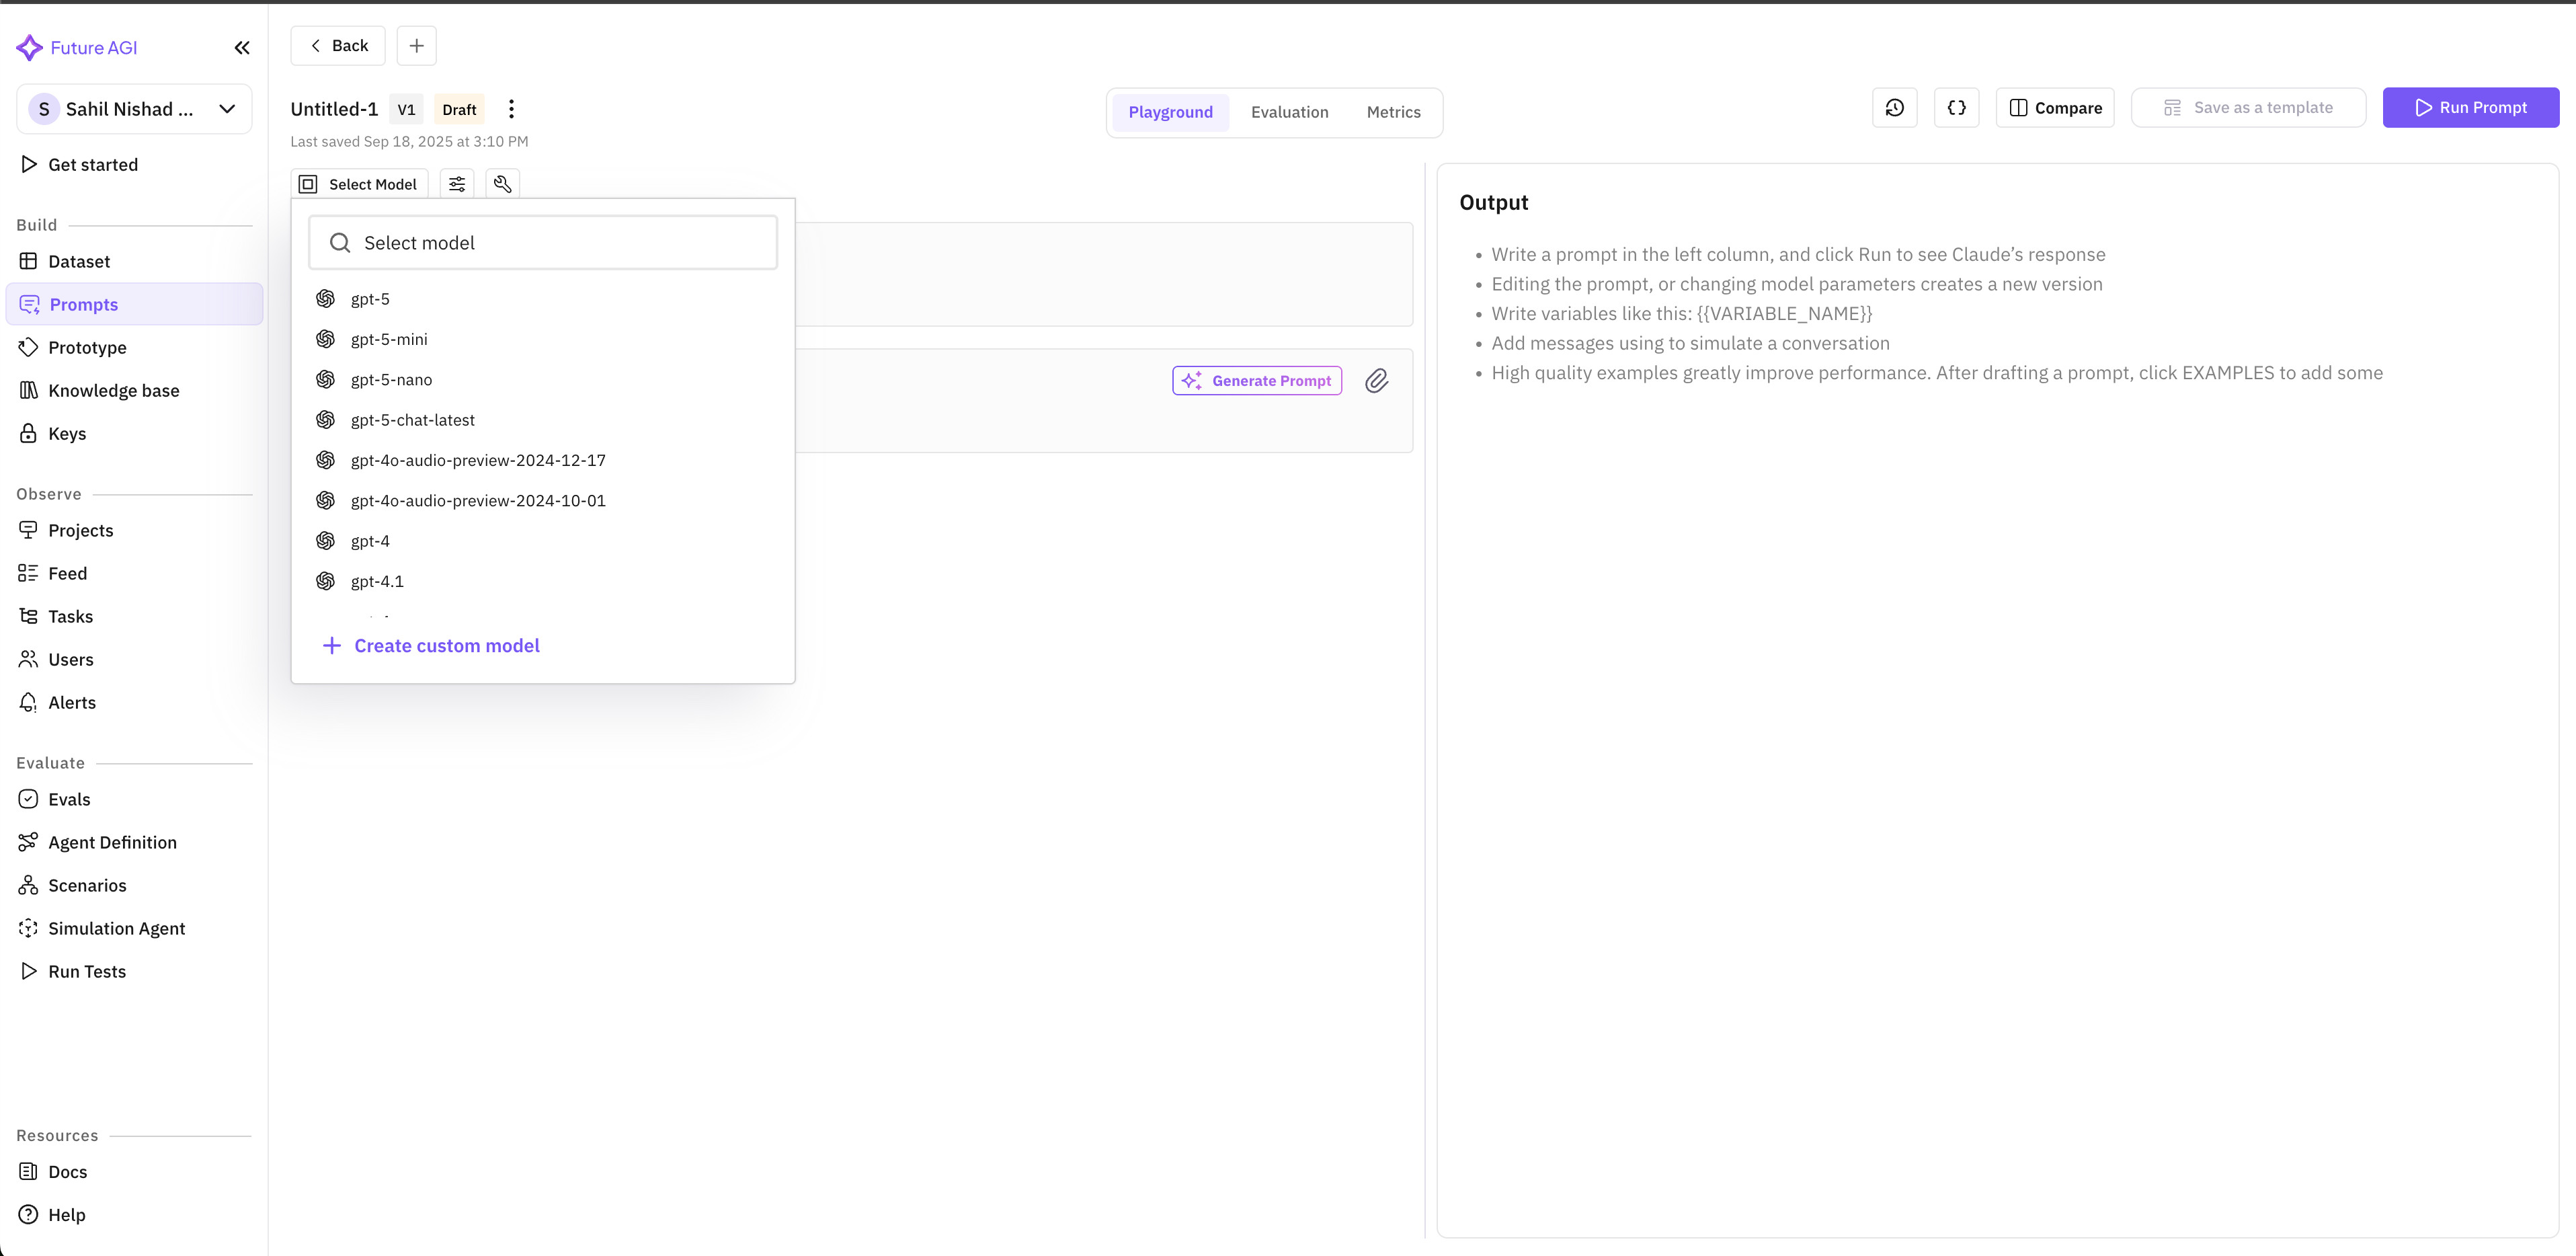This screenshot has width=2576, height=1256.
Task: Switch to the Evaluation tab
Action: pyautogui.click(x=1289, y=112)
